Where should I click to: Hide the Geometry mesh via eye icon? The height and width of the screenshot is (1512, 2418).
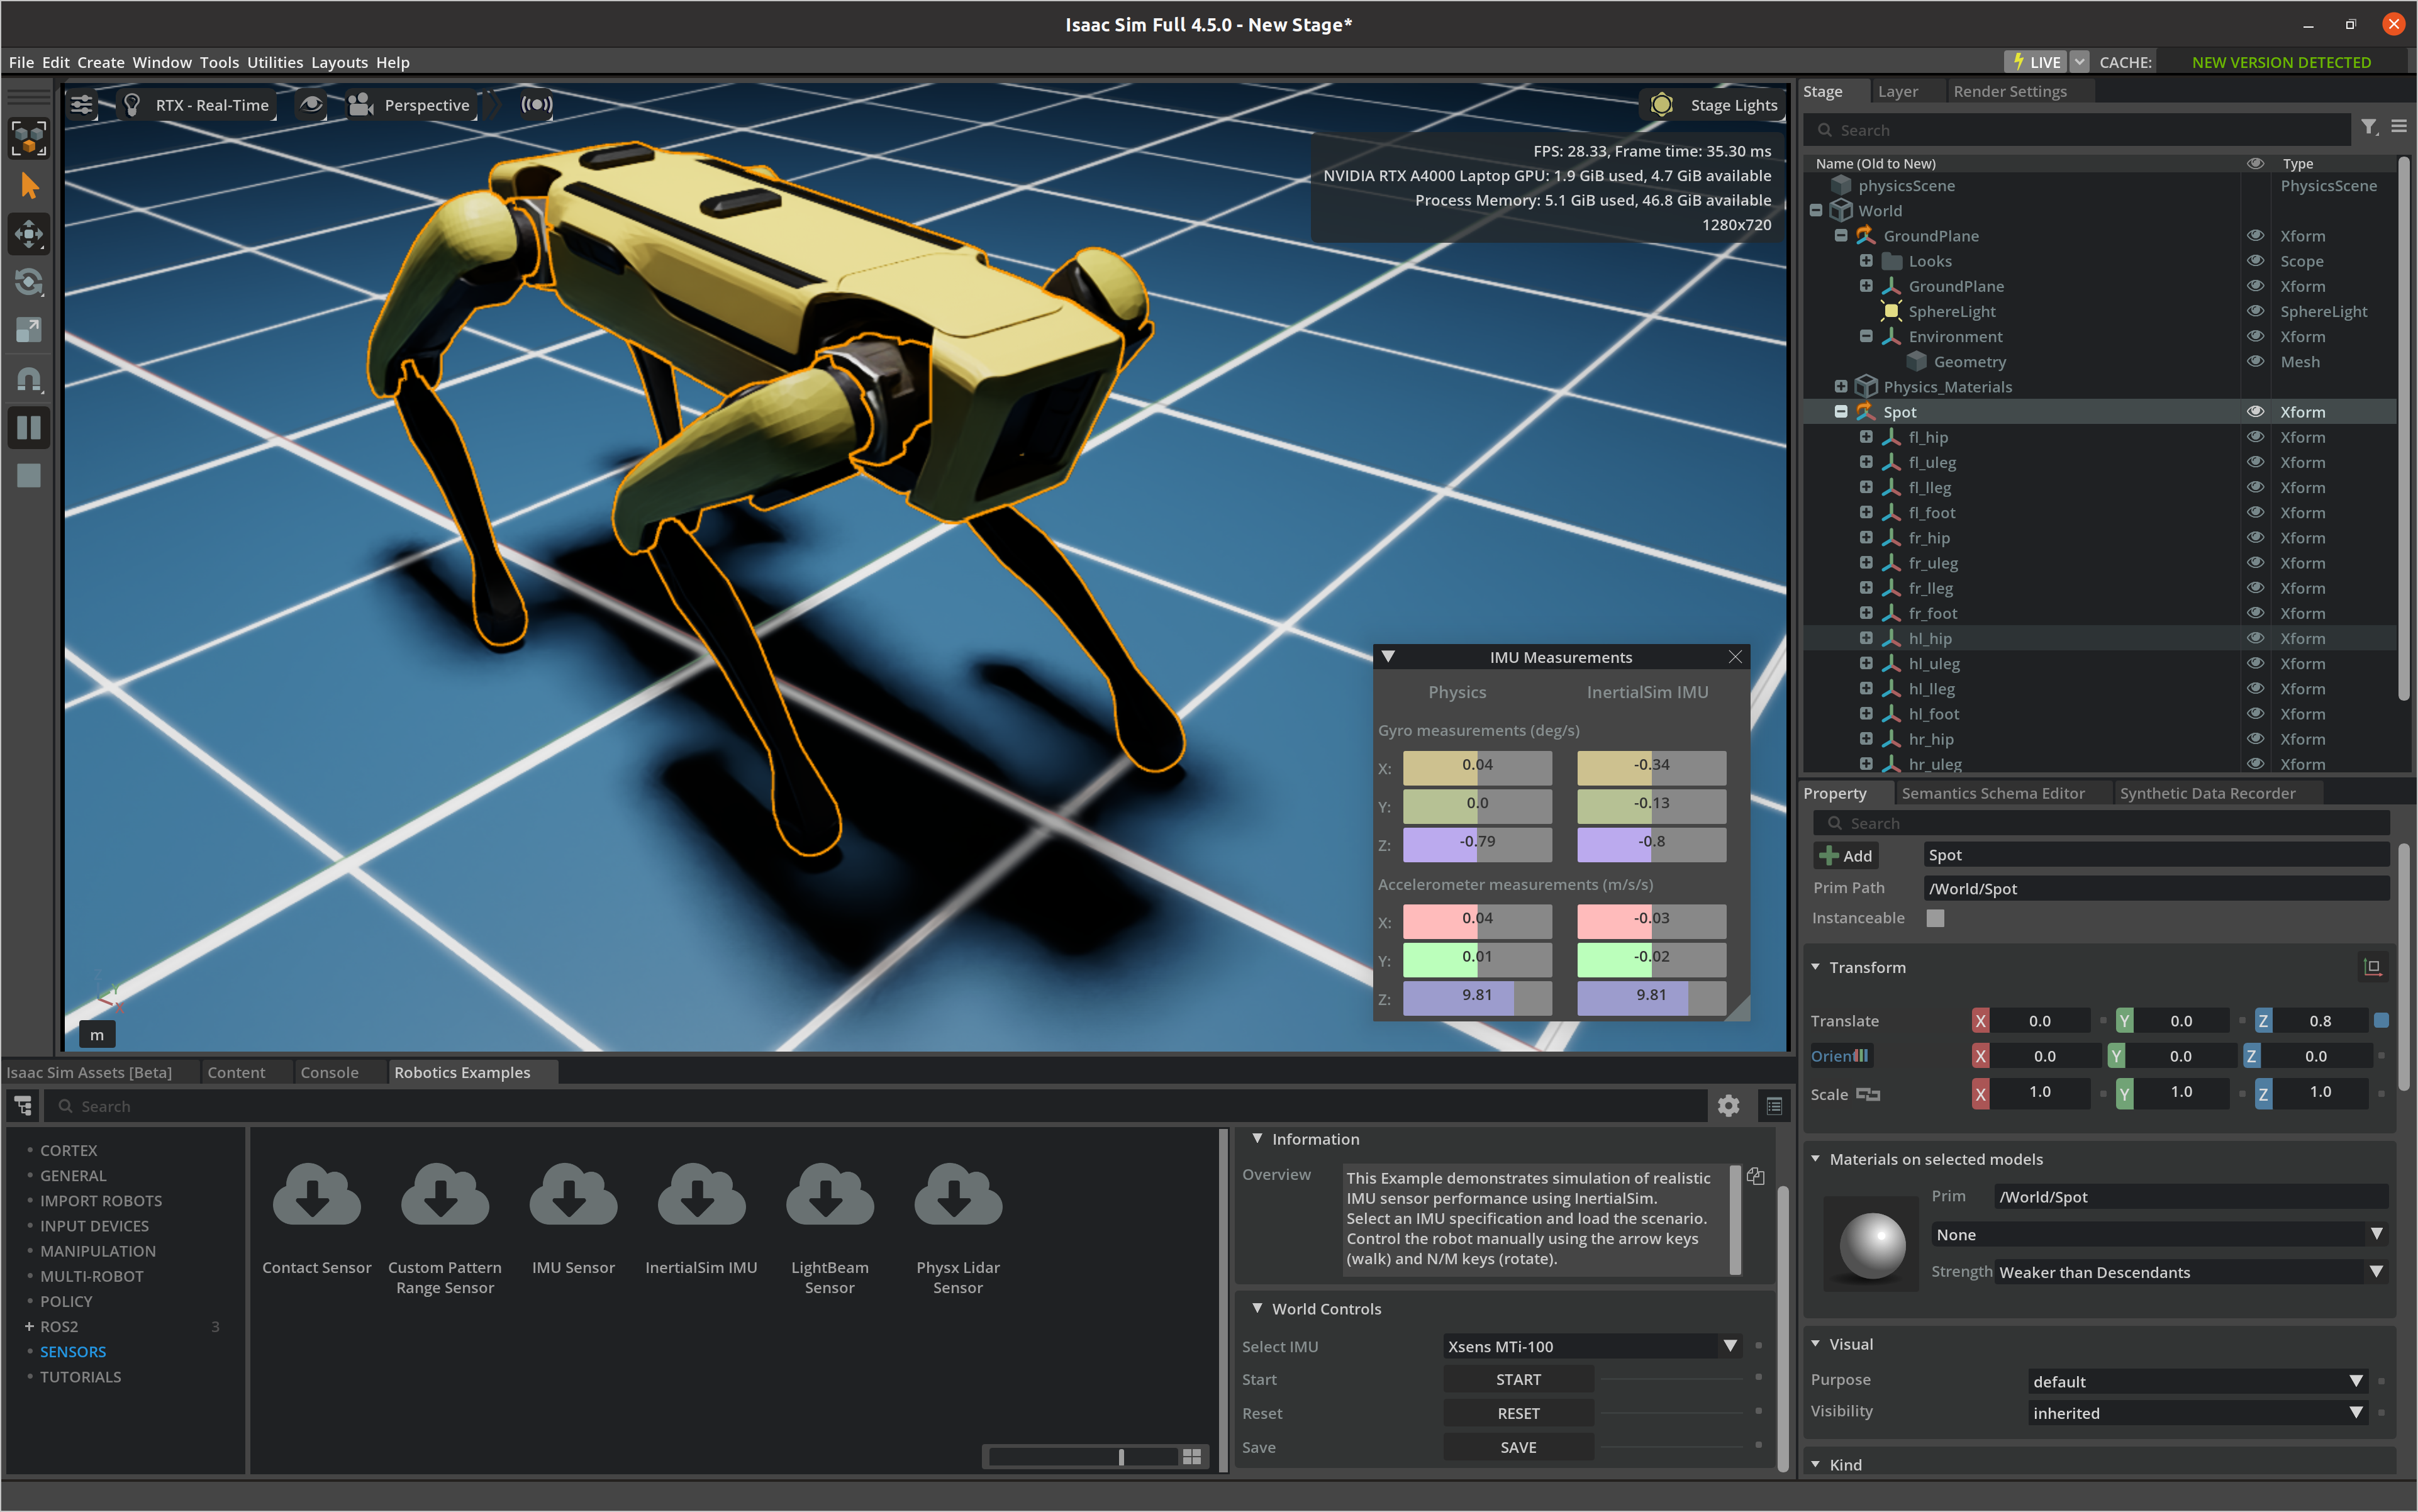coord(2255,361)
